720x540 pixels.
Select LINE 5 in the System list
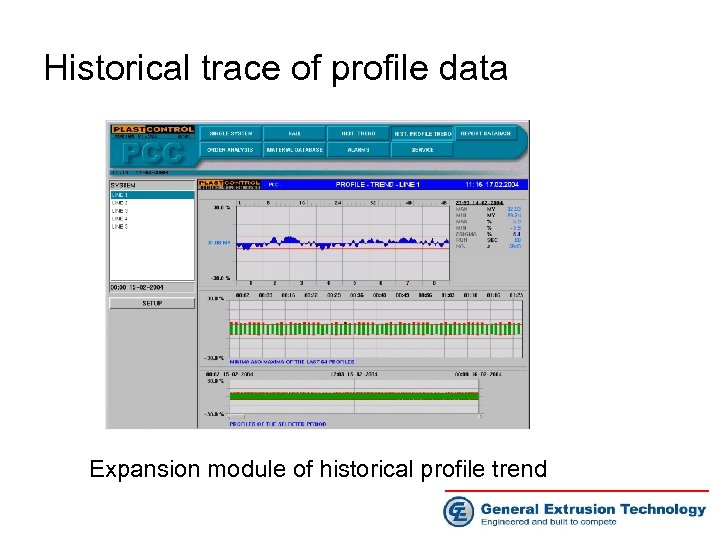pyautogui.click(x=152, y=227)
